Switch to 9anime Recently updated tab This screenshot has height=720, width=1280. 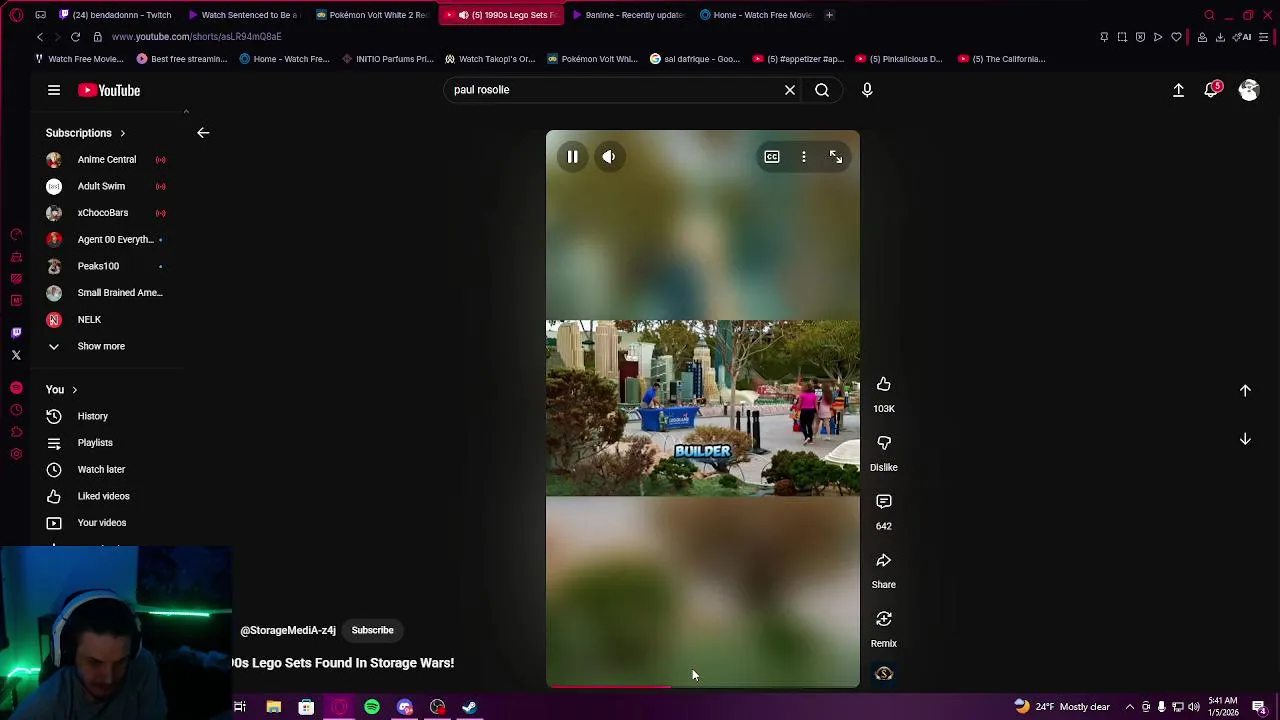point(627,15)
